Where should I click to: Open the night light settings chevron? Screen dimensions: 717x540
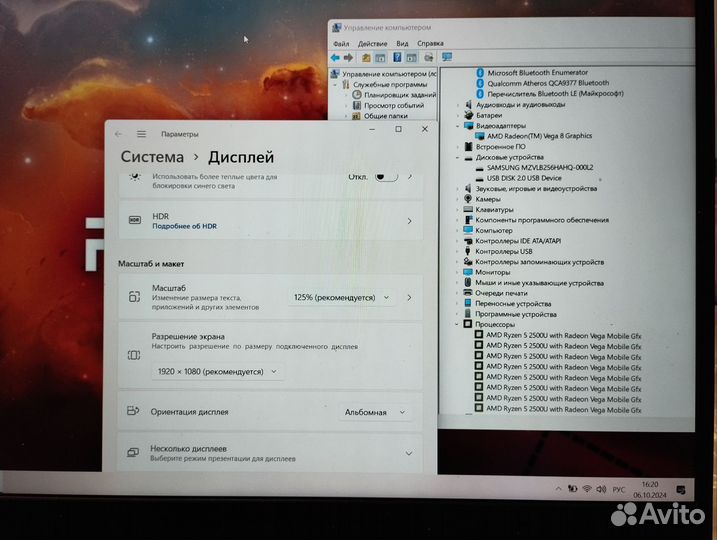click(410, 176)
